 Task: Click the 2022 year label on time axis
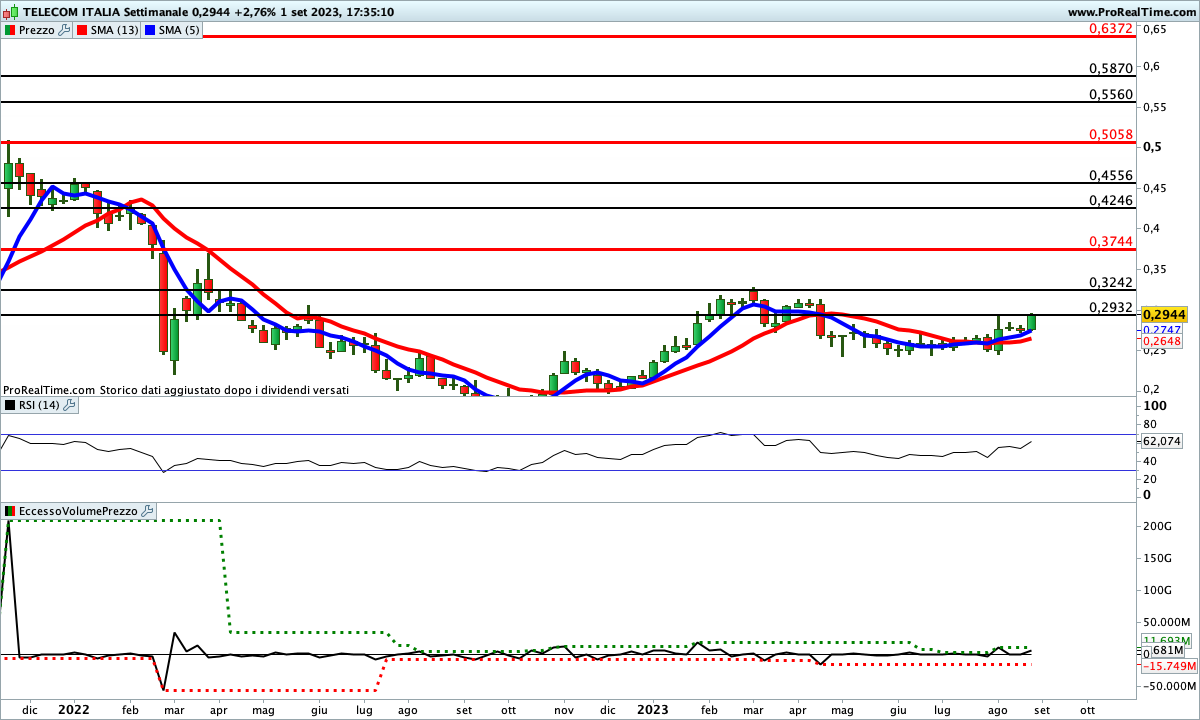(74, 709)
